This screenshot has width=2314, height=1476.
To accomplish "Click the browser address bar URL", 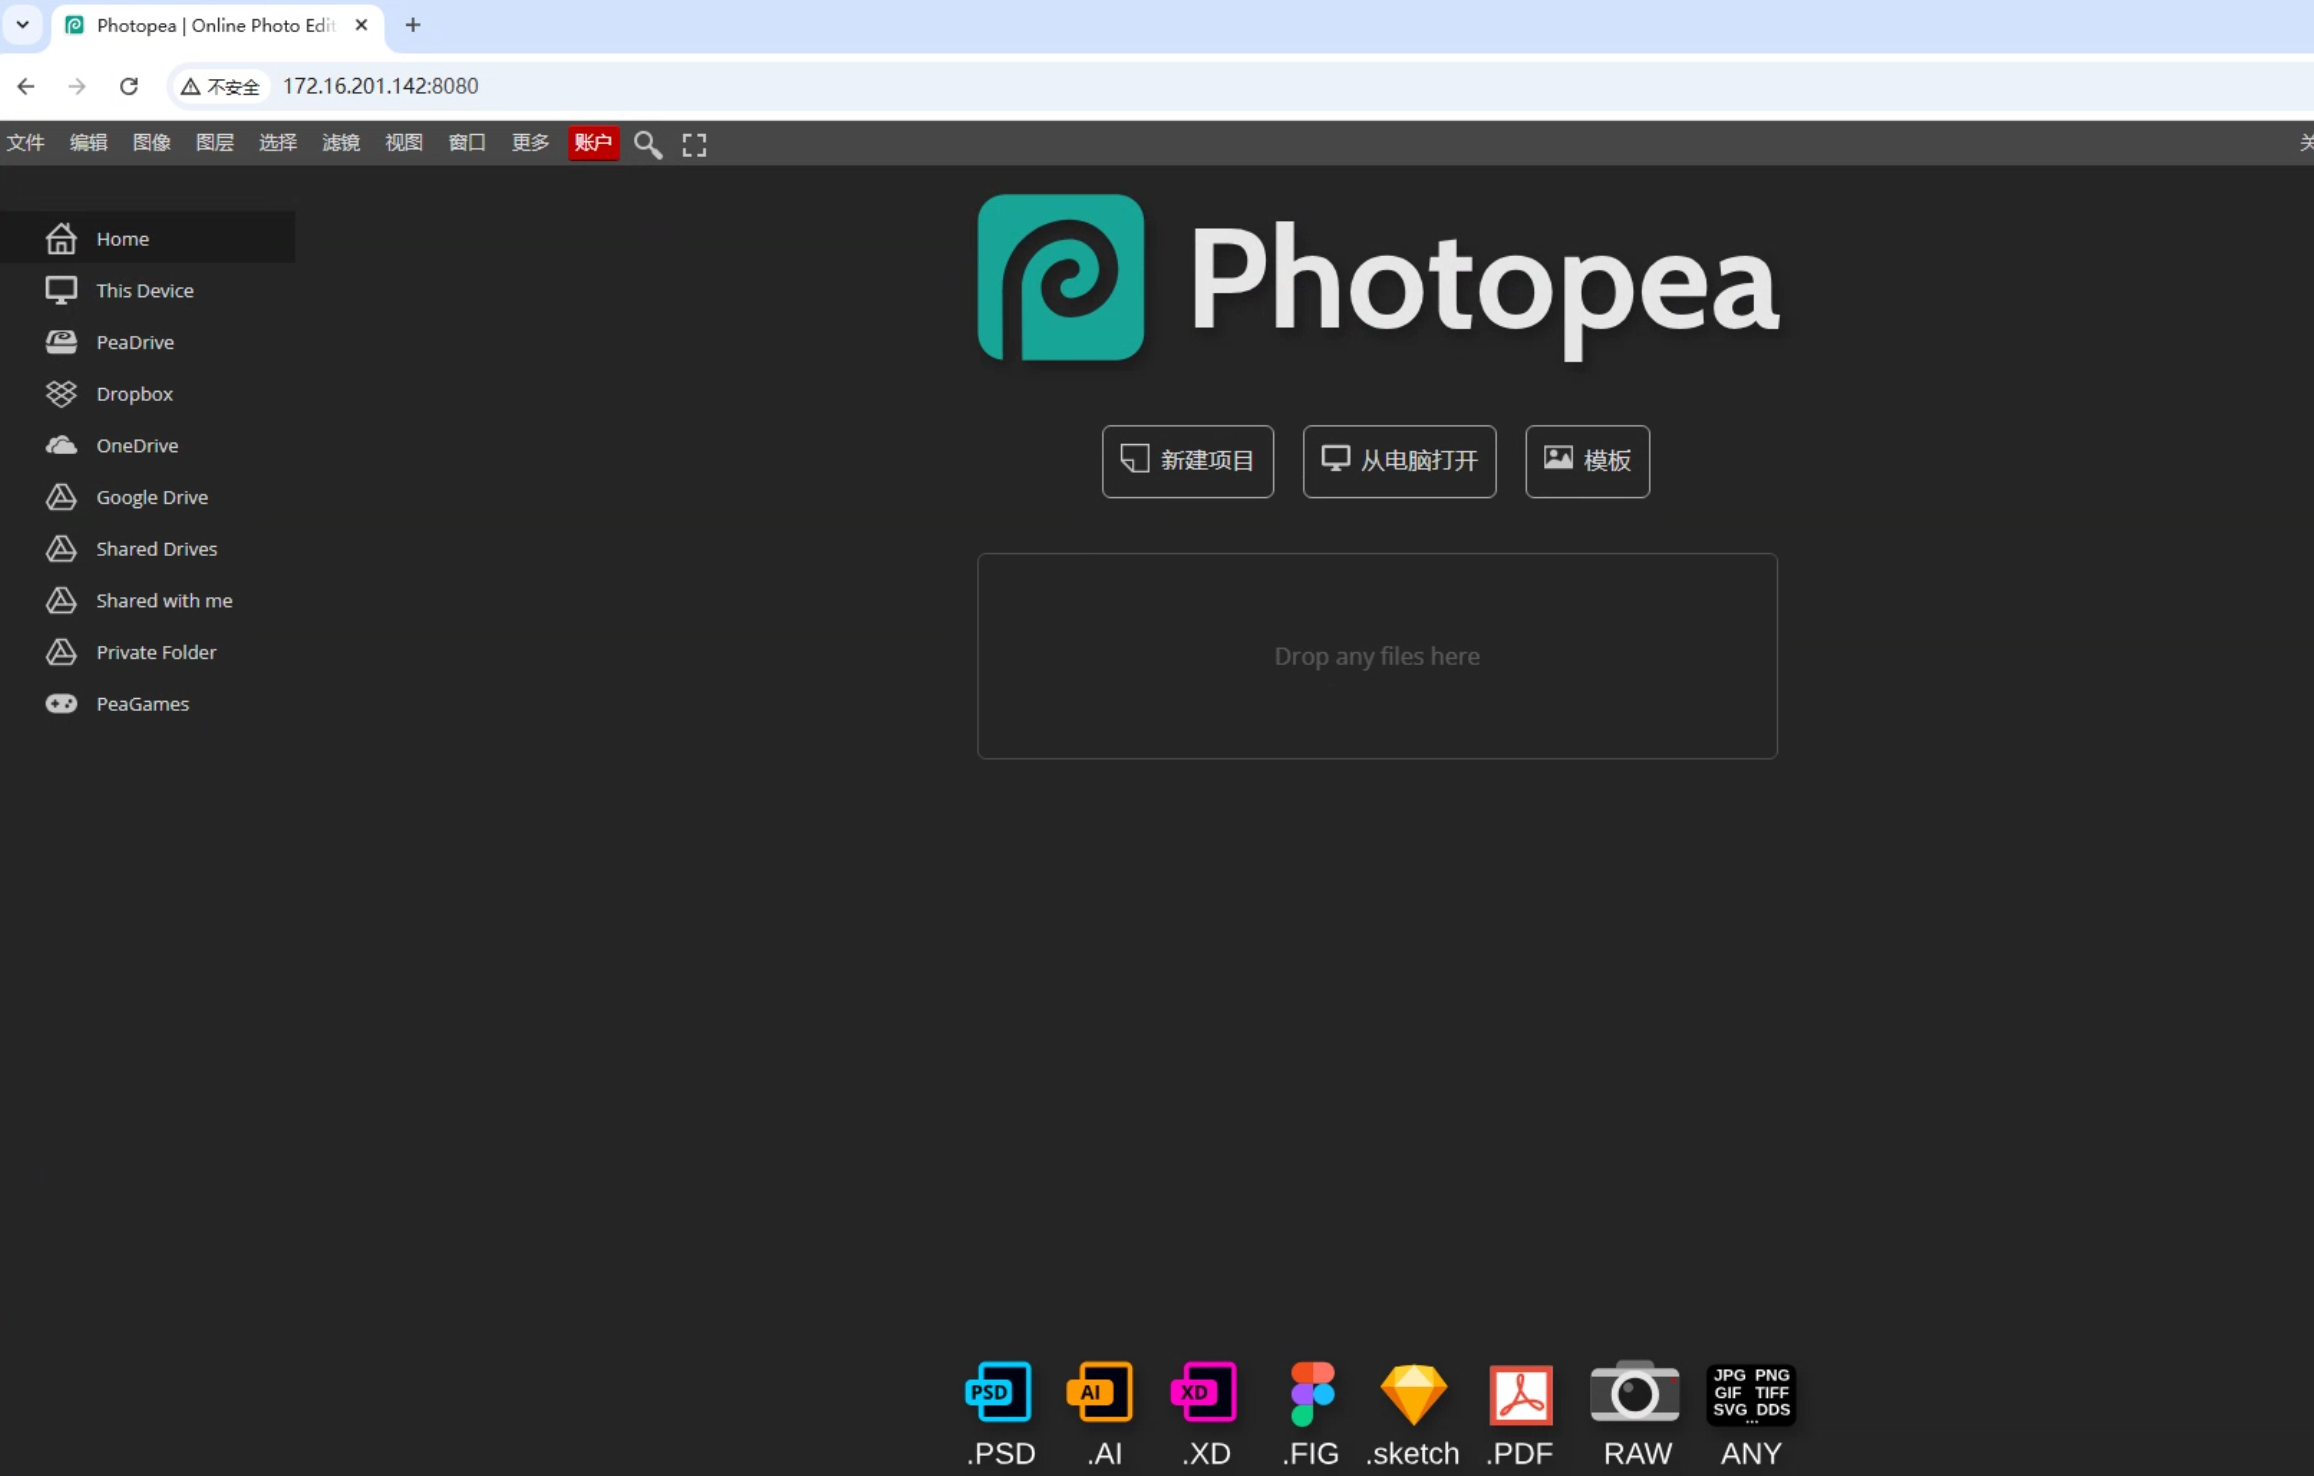I will pos(380,86).
